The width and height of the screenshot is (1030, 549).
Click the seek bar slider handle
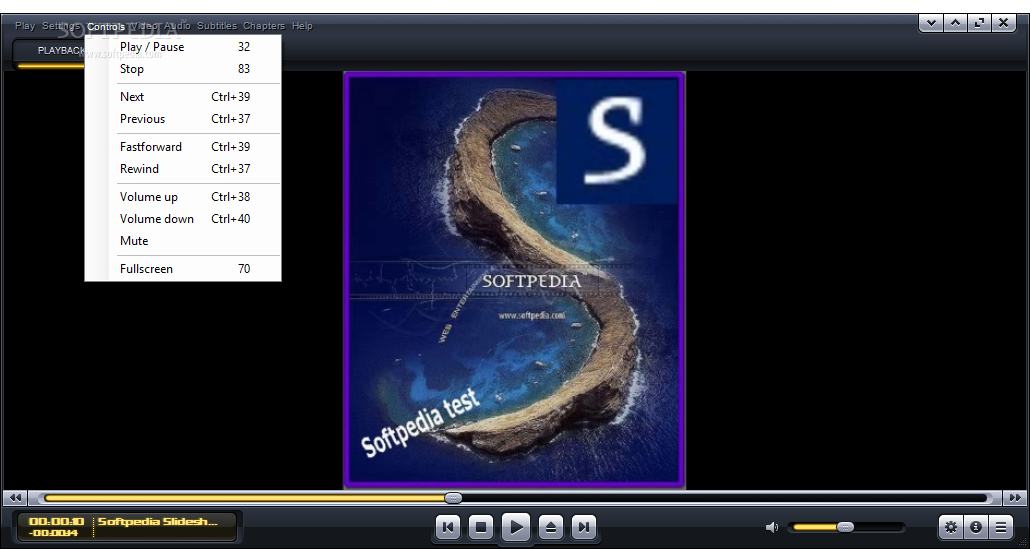click(453, 498)
